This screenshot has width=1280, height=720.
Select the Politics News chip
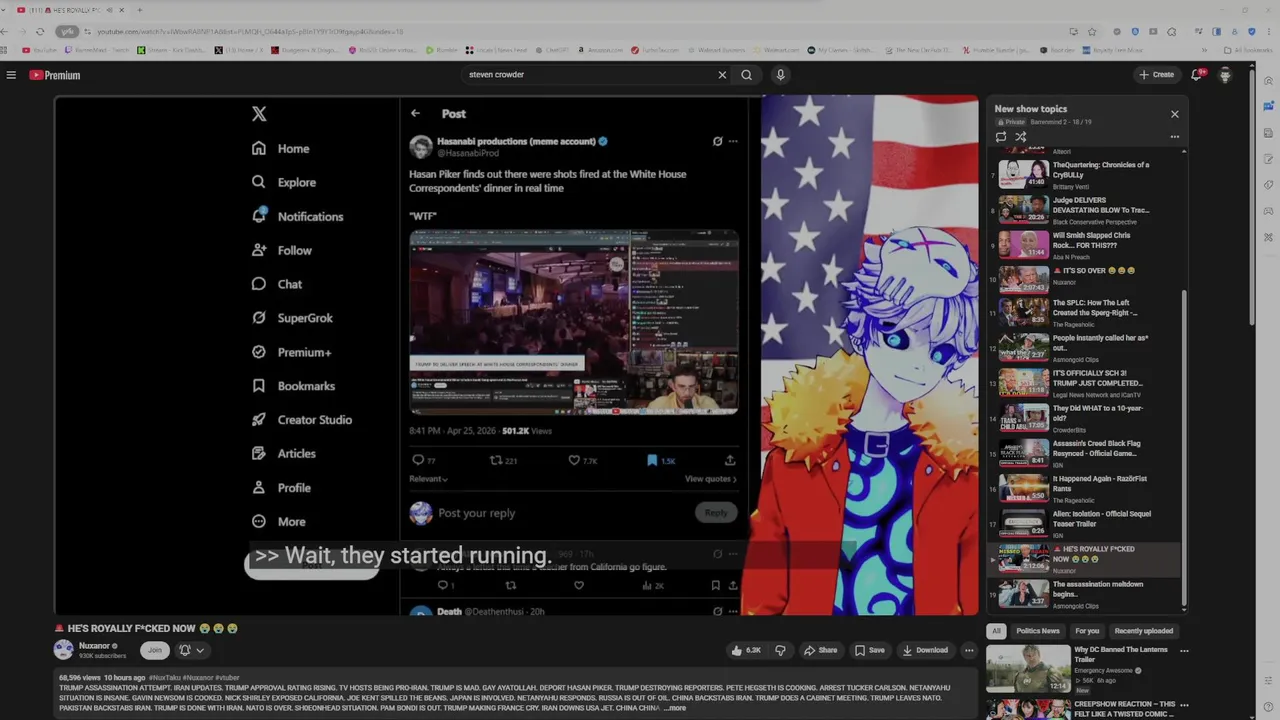1037,631
